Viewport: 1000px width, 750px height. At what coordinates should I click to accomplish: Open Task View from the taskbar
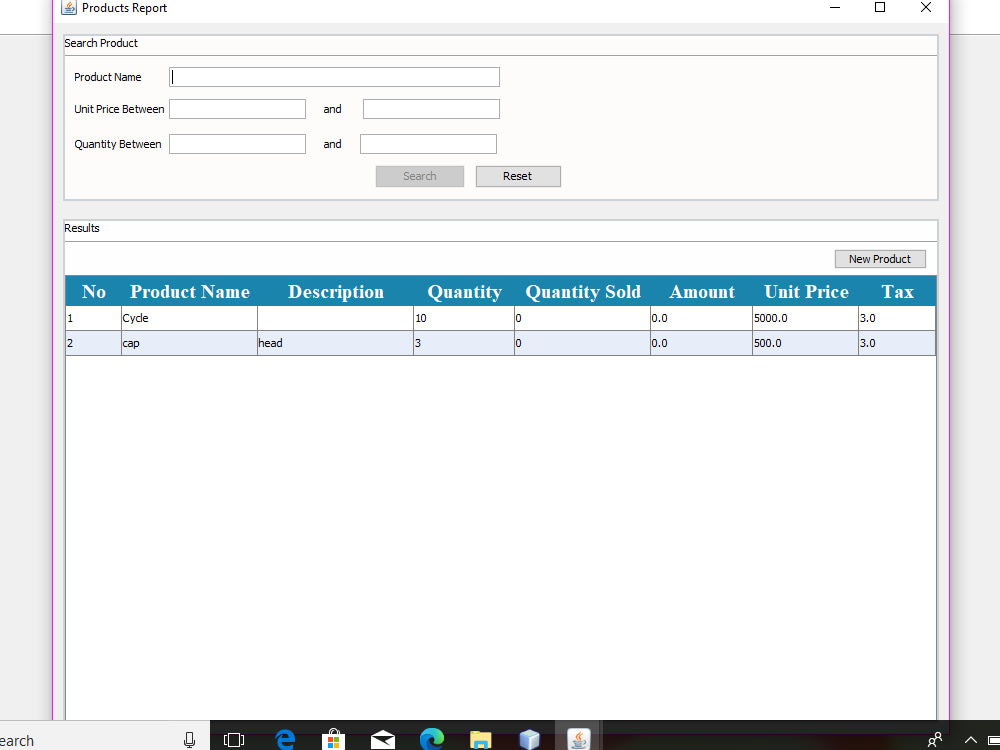(234, 740)
